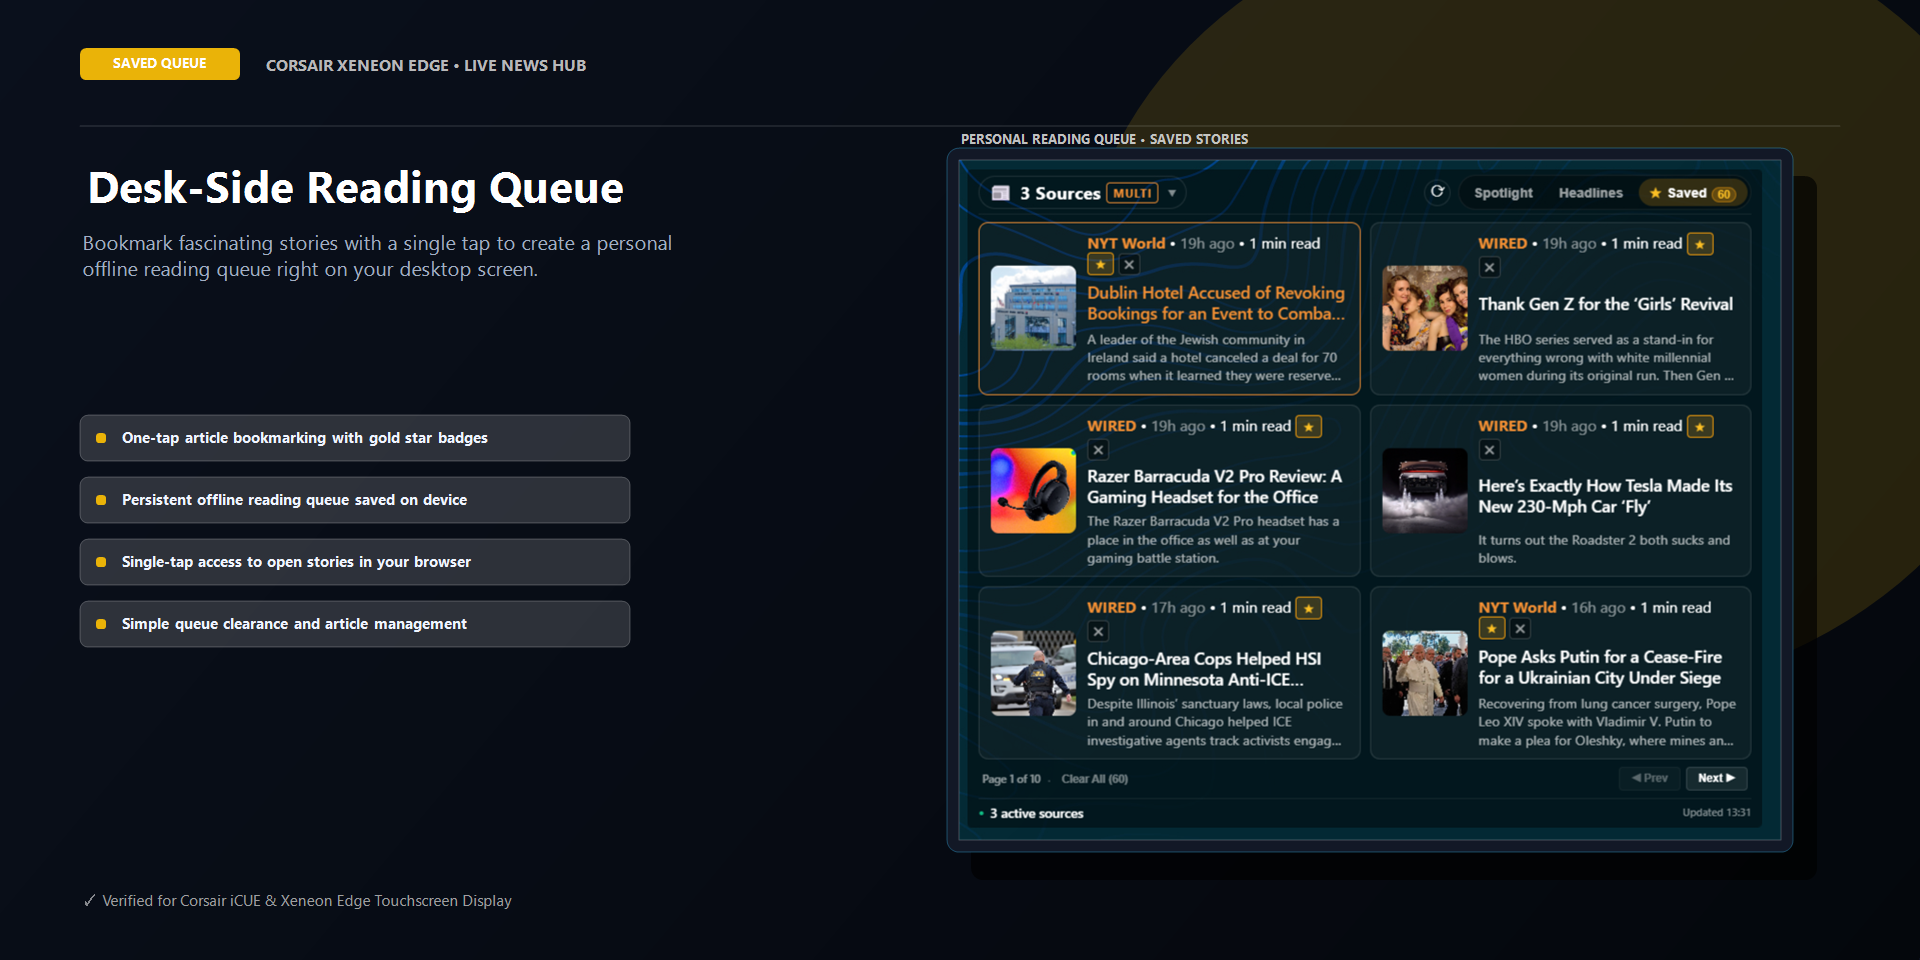Open Pope Asks Putin for Cease-Fire headline

coord(1600,667)
